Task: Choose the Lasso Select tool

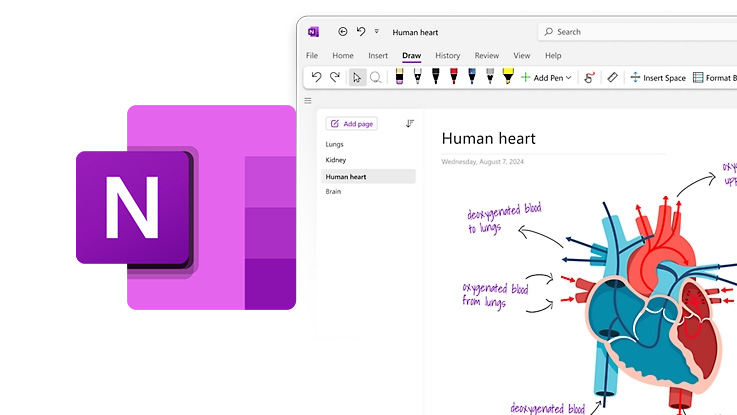Action: pyautogui.click(x=376, y=78)
